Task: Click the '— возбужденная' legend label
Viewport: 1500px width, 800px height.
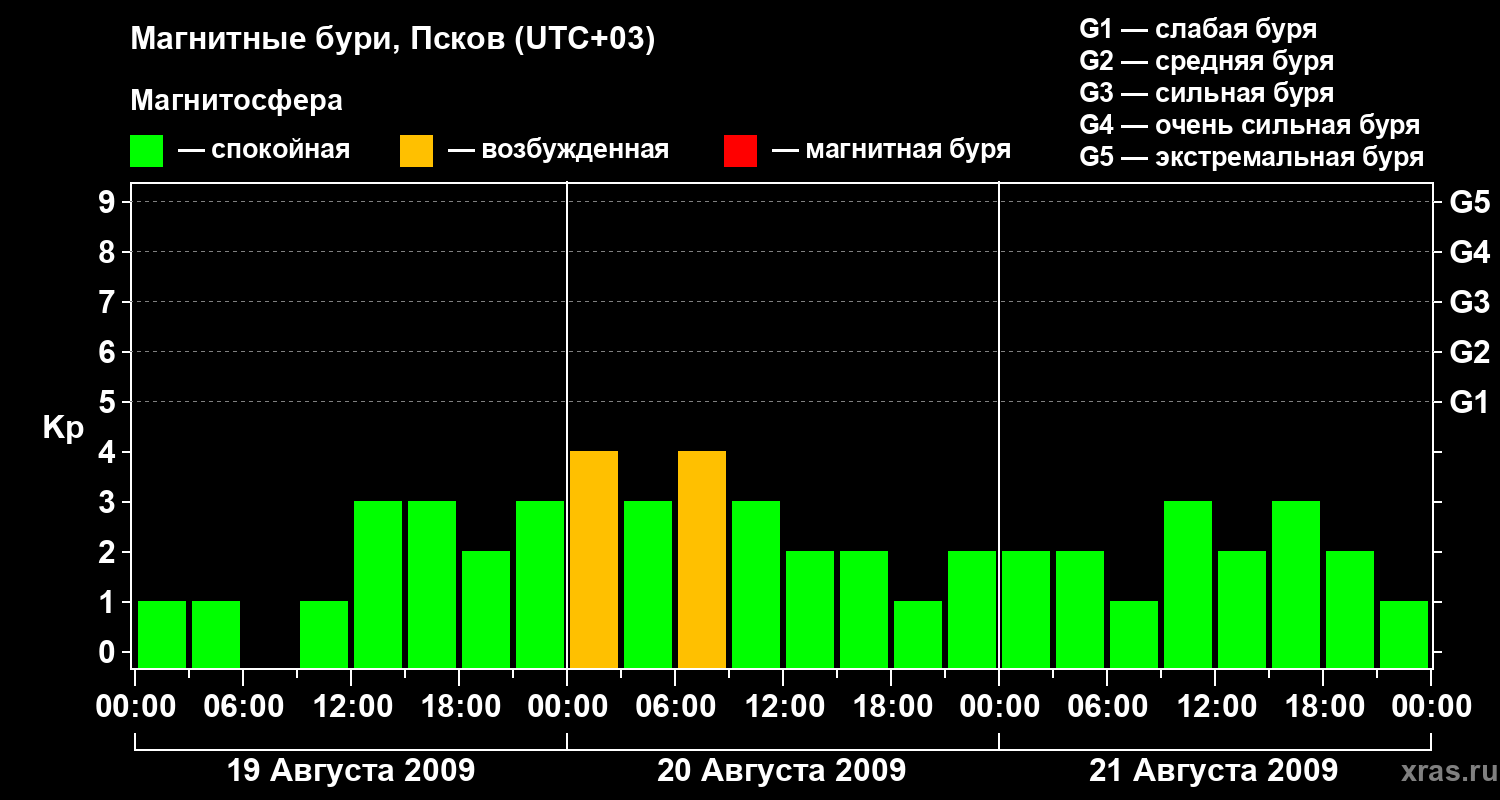Action: [558, 150]
